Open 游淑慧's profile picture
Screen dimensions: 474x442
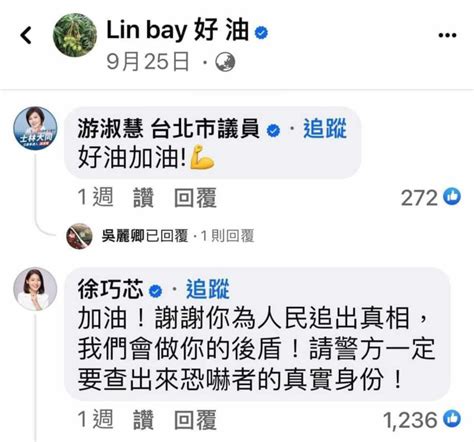pos(35,129)
